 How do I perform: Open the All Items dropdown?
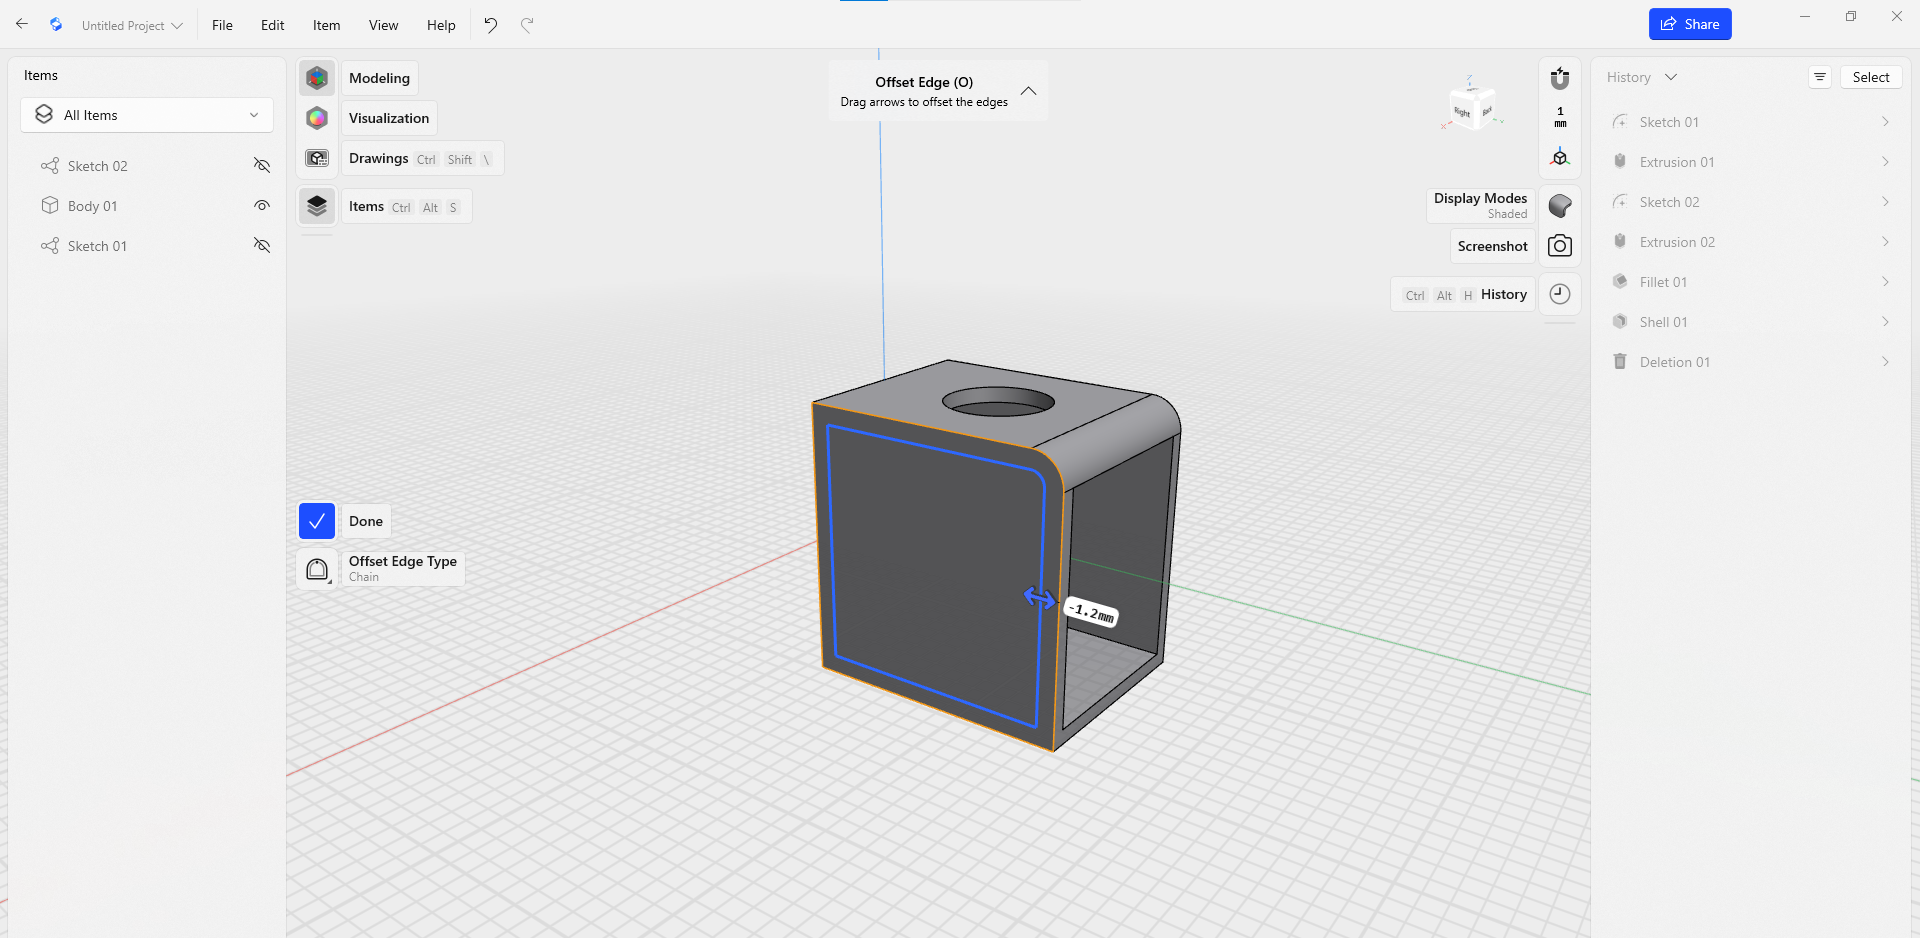147,115
